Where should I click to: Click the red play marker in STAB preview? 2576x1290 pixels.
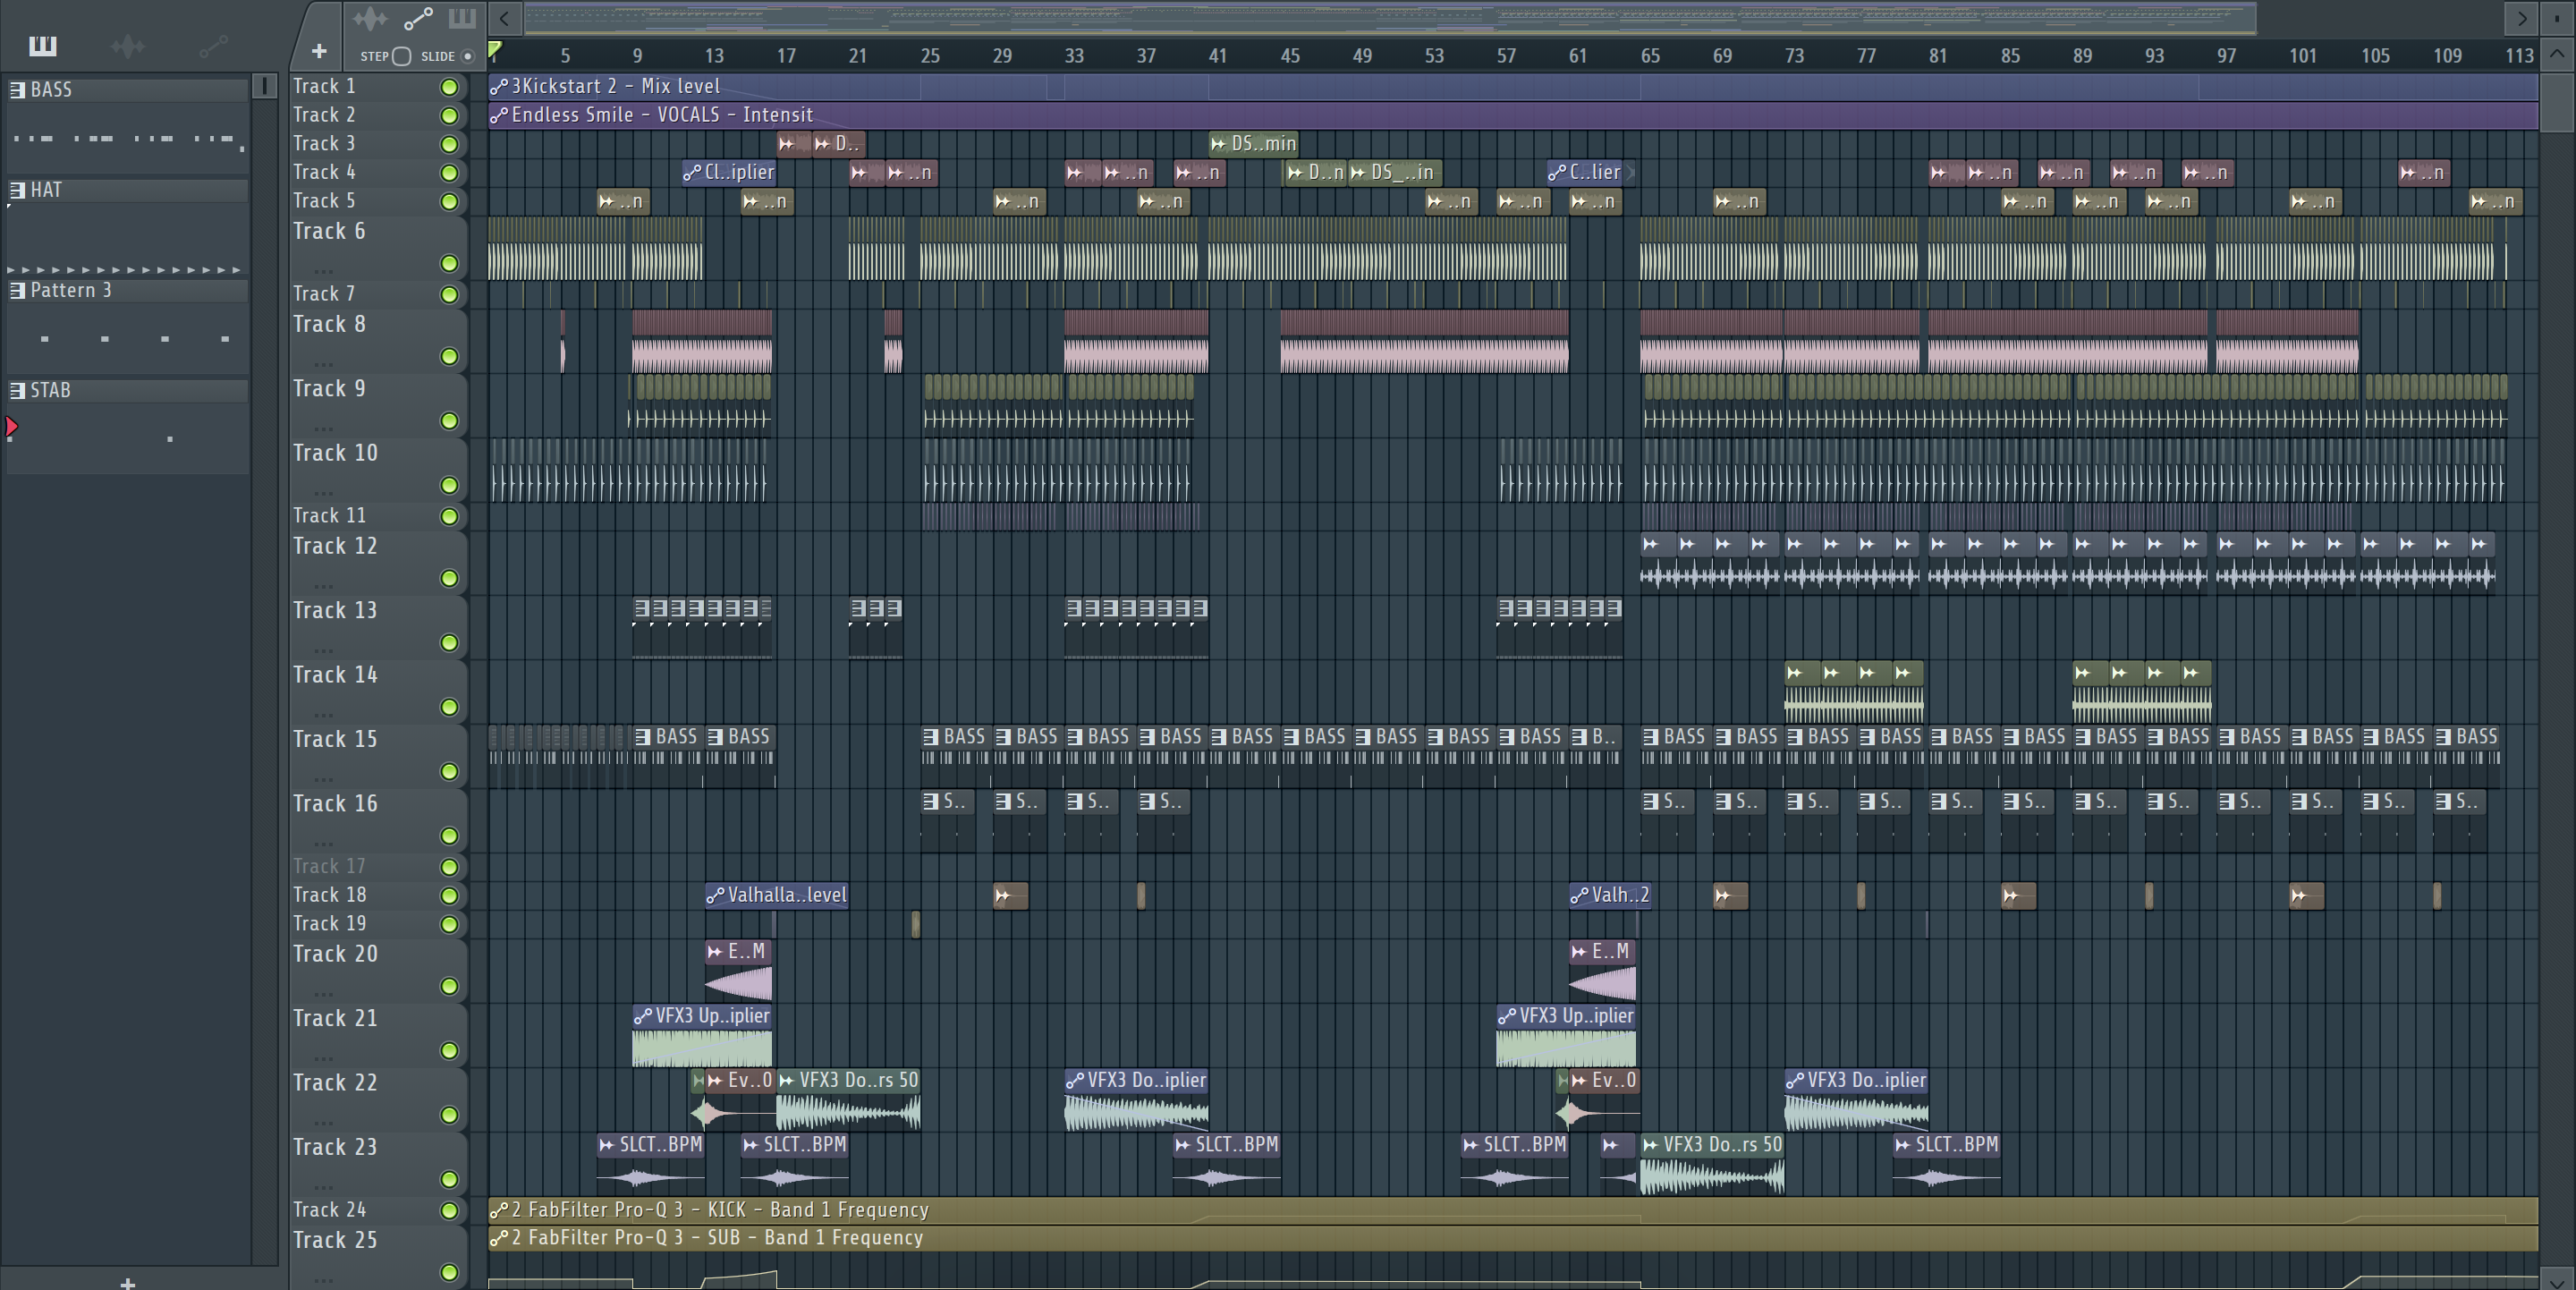tap(12, 428)
